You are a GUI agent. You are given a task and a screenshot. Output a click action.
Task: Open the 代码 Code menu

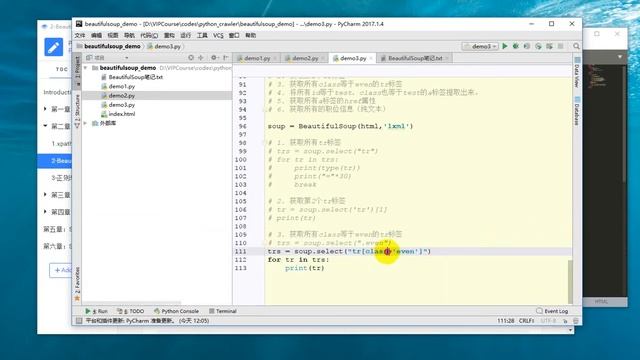pyautogui.click(x=149, y=36)
